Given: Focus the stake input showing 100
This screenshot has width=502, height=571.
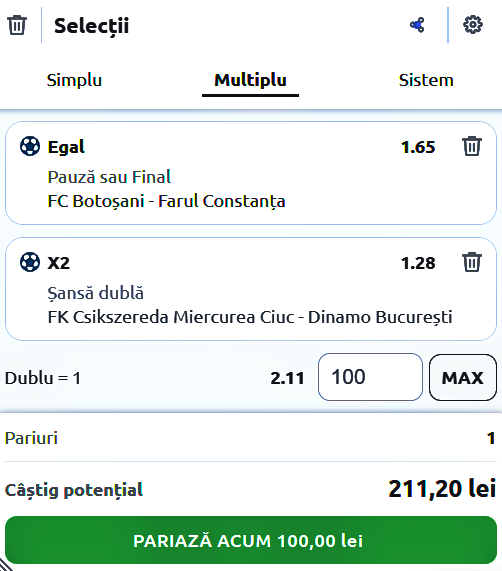Looking at the screenshot, I should point(370,377).
